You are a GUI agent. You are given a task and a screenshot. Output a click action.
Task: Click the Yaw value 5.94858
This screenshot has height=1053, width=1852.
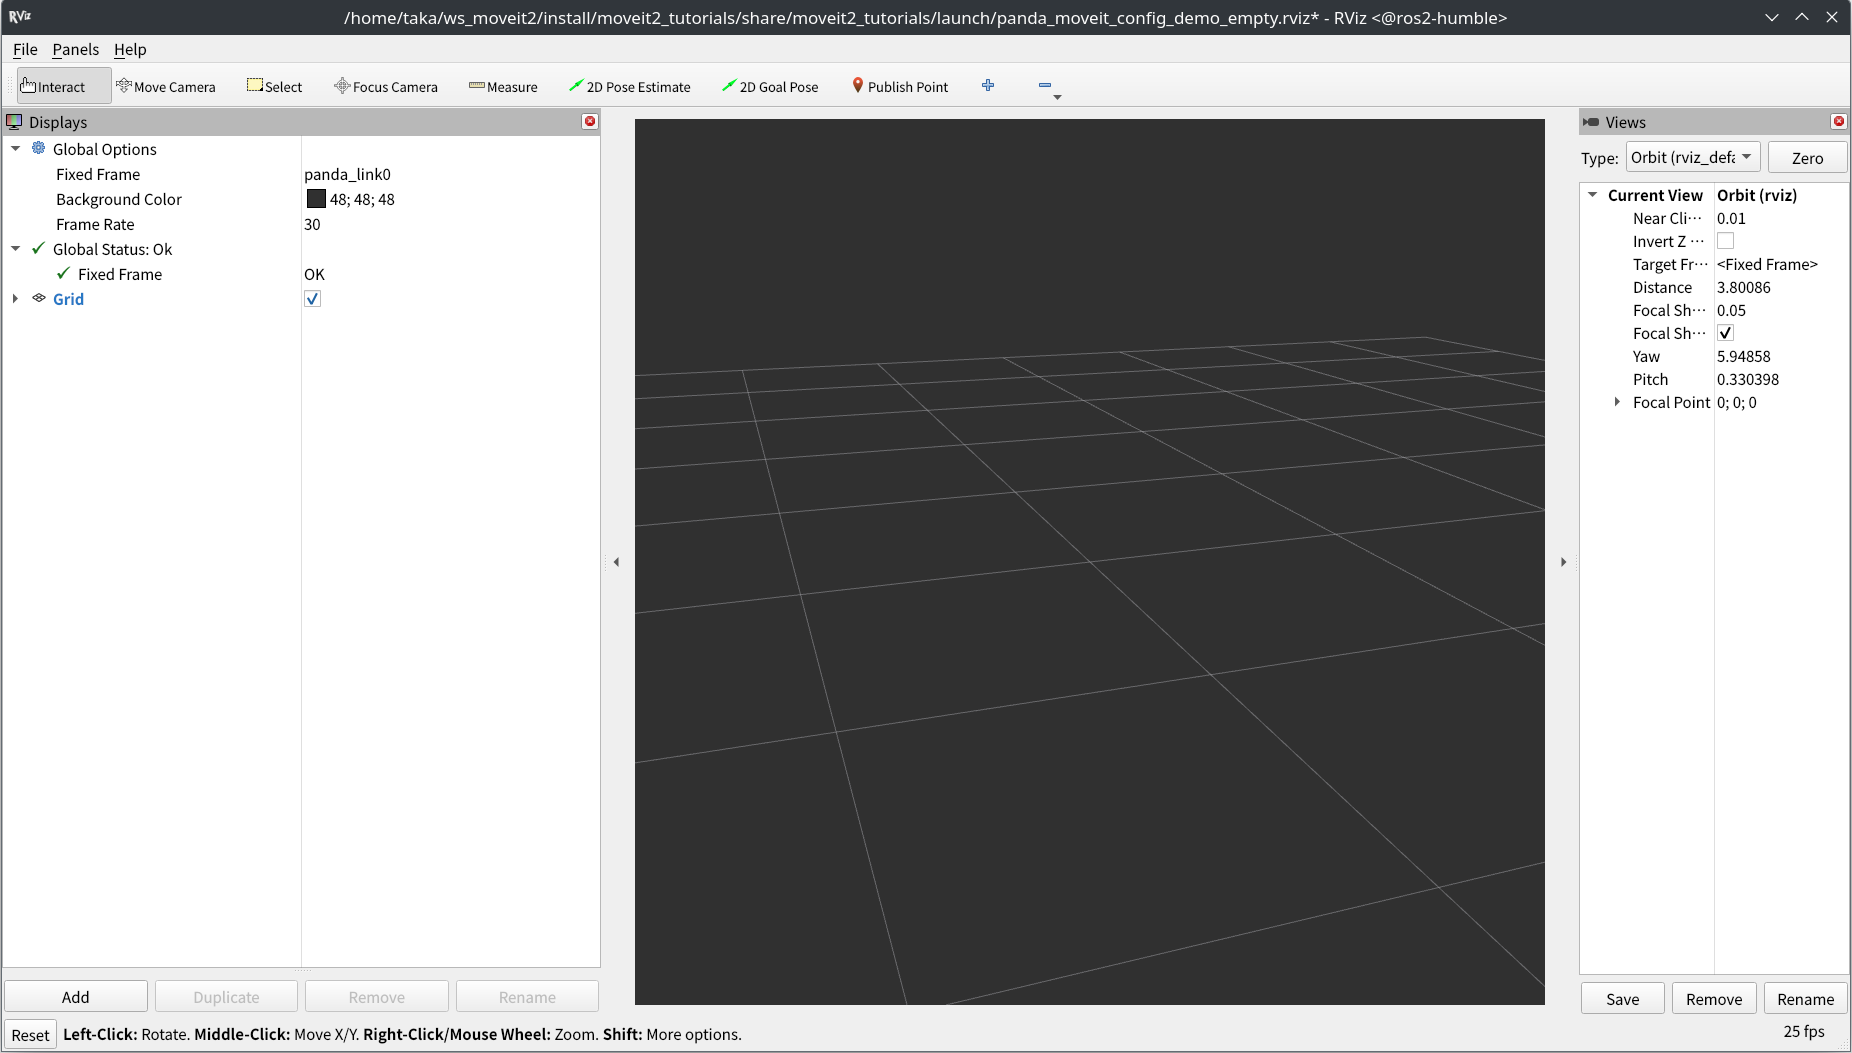tap(1743, 356)
